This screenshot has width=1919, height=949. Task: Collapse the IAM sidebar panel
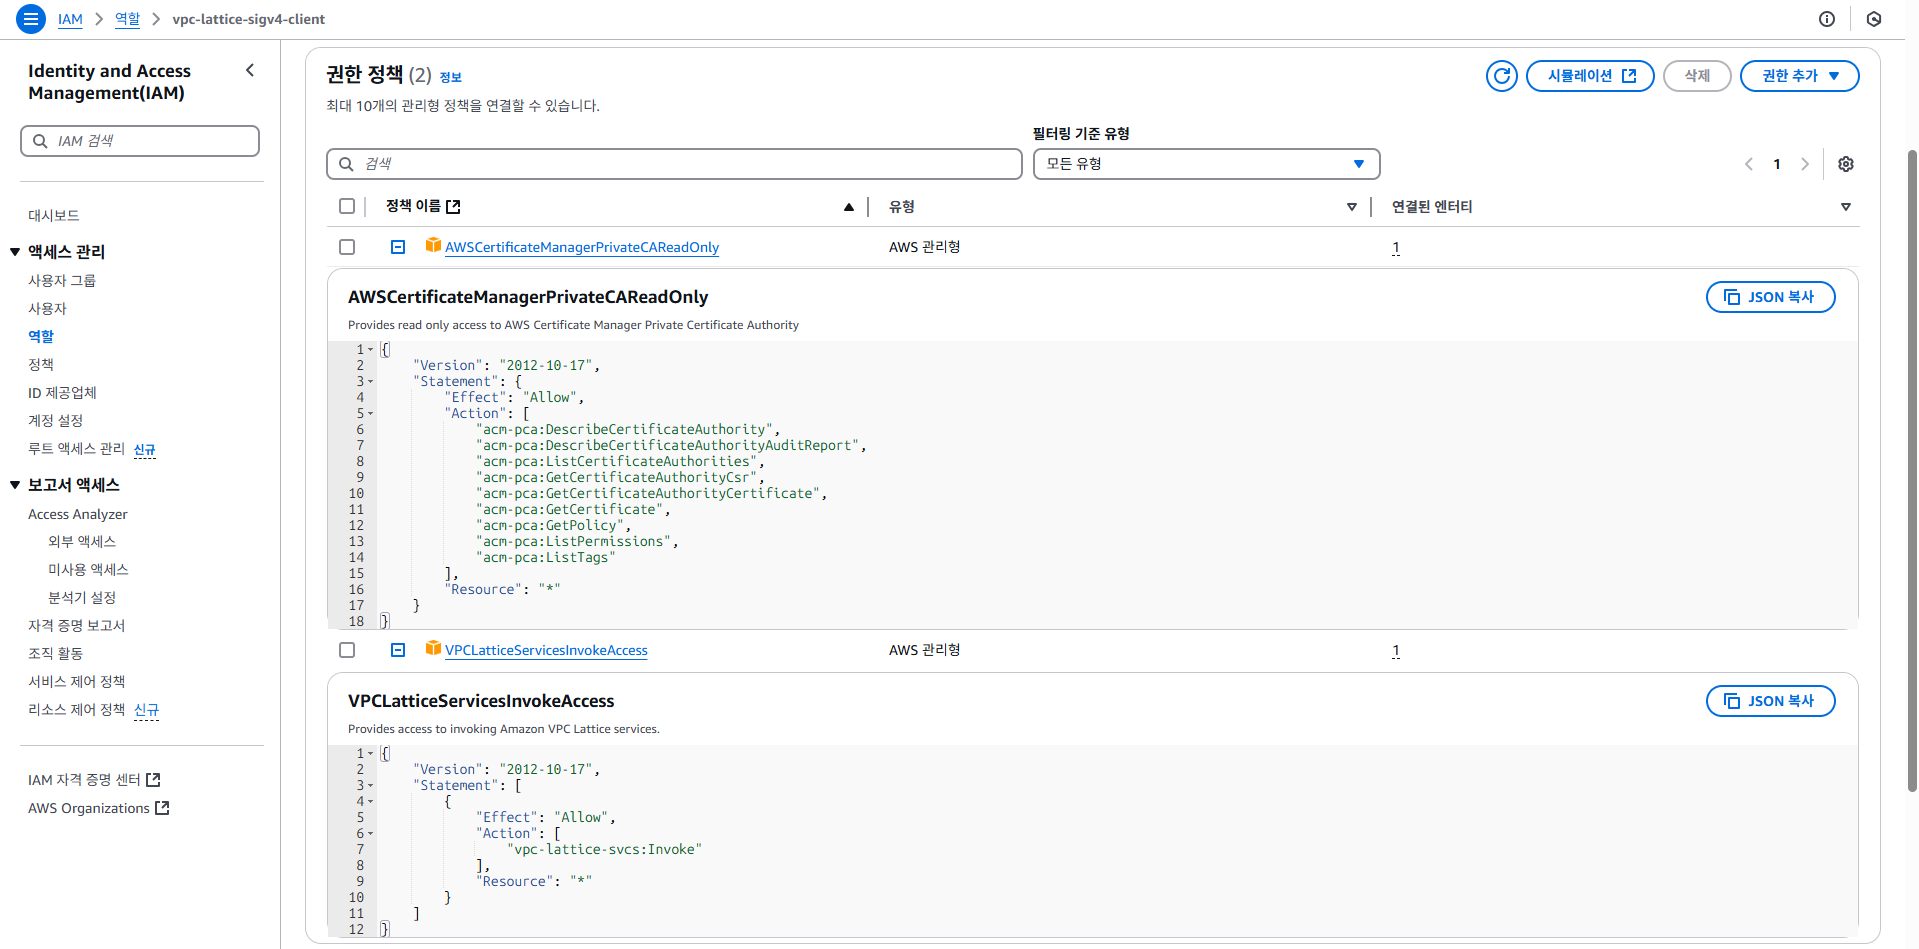click(x=250, y=70)
